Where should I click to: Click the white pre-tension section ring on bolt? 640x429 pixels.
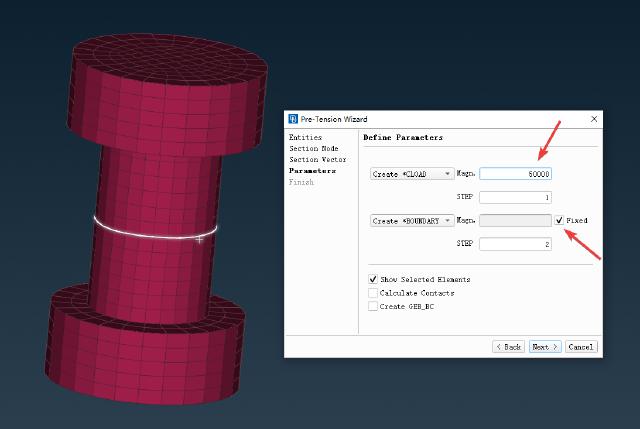155,235
